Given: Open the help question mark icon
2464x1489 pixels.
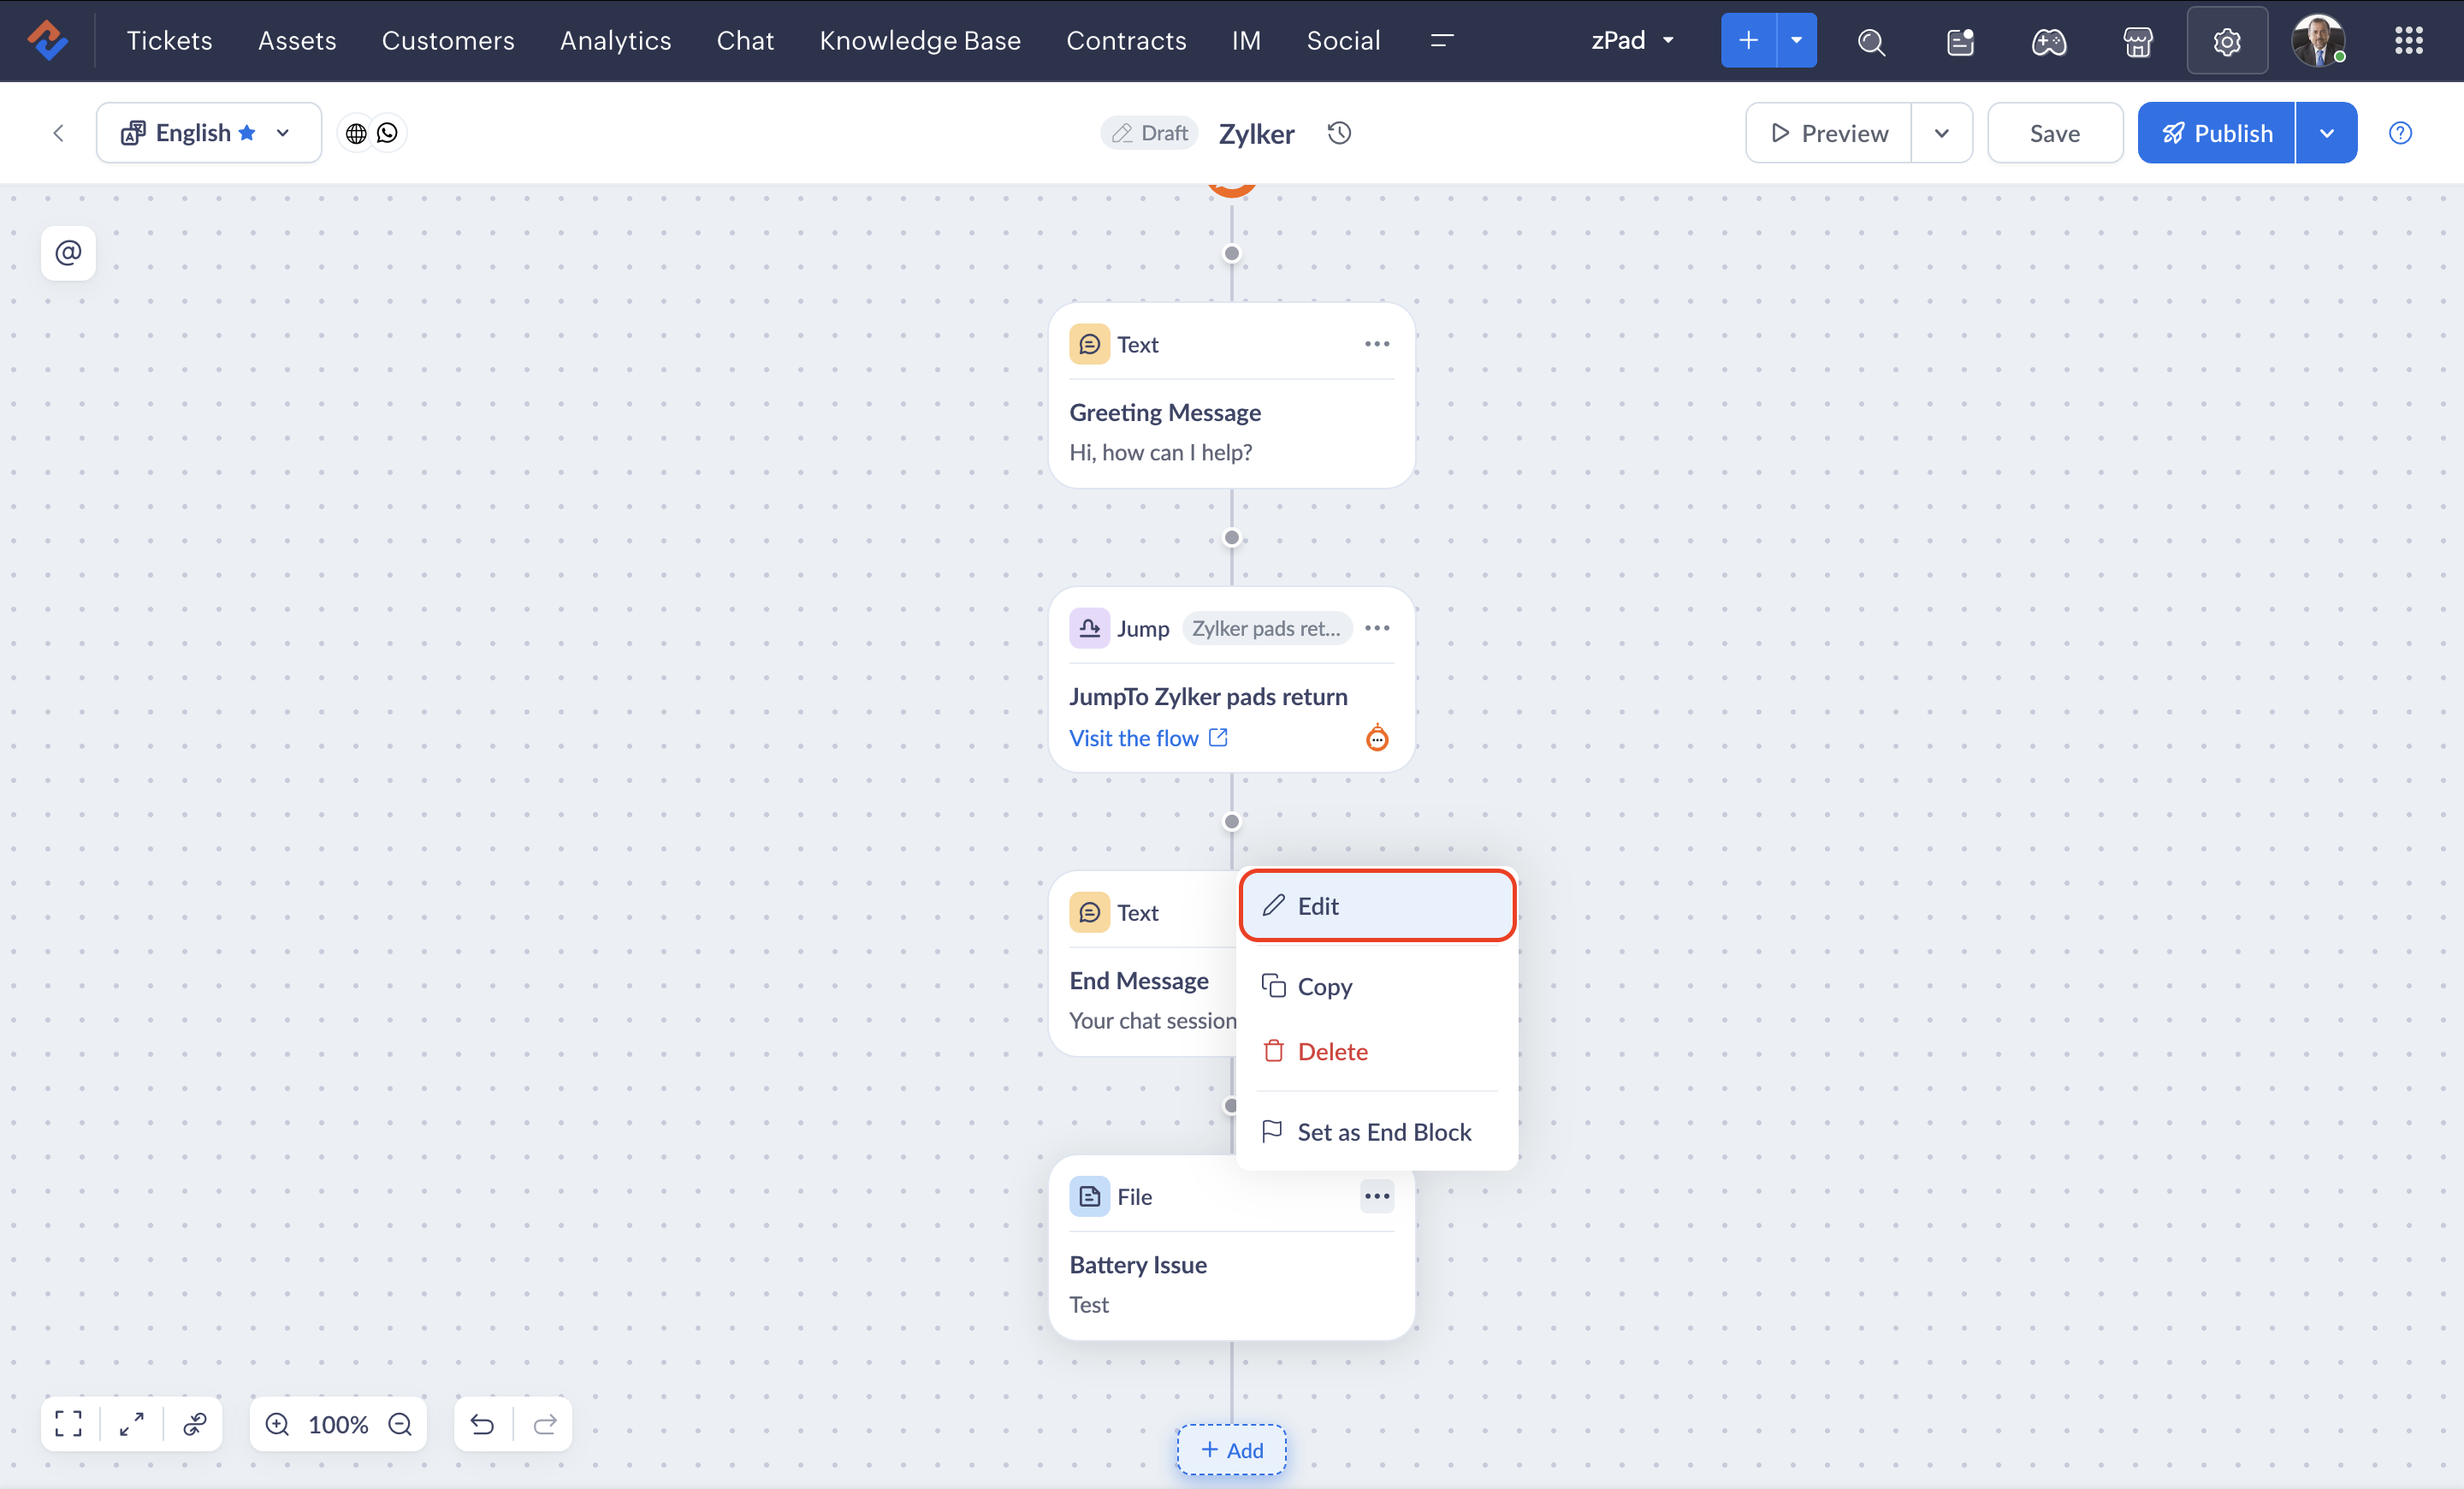Looking at the screenshot, I should 2400,133.
